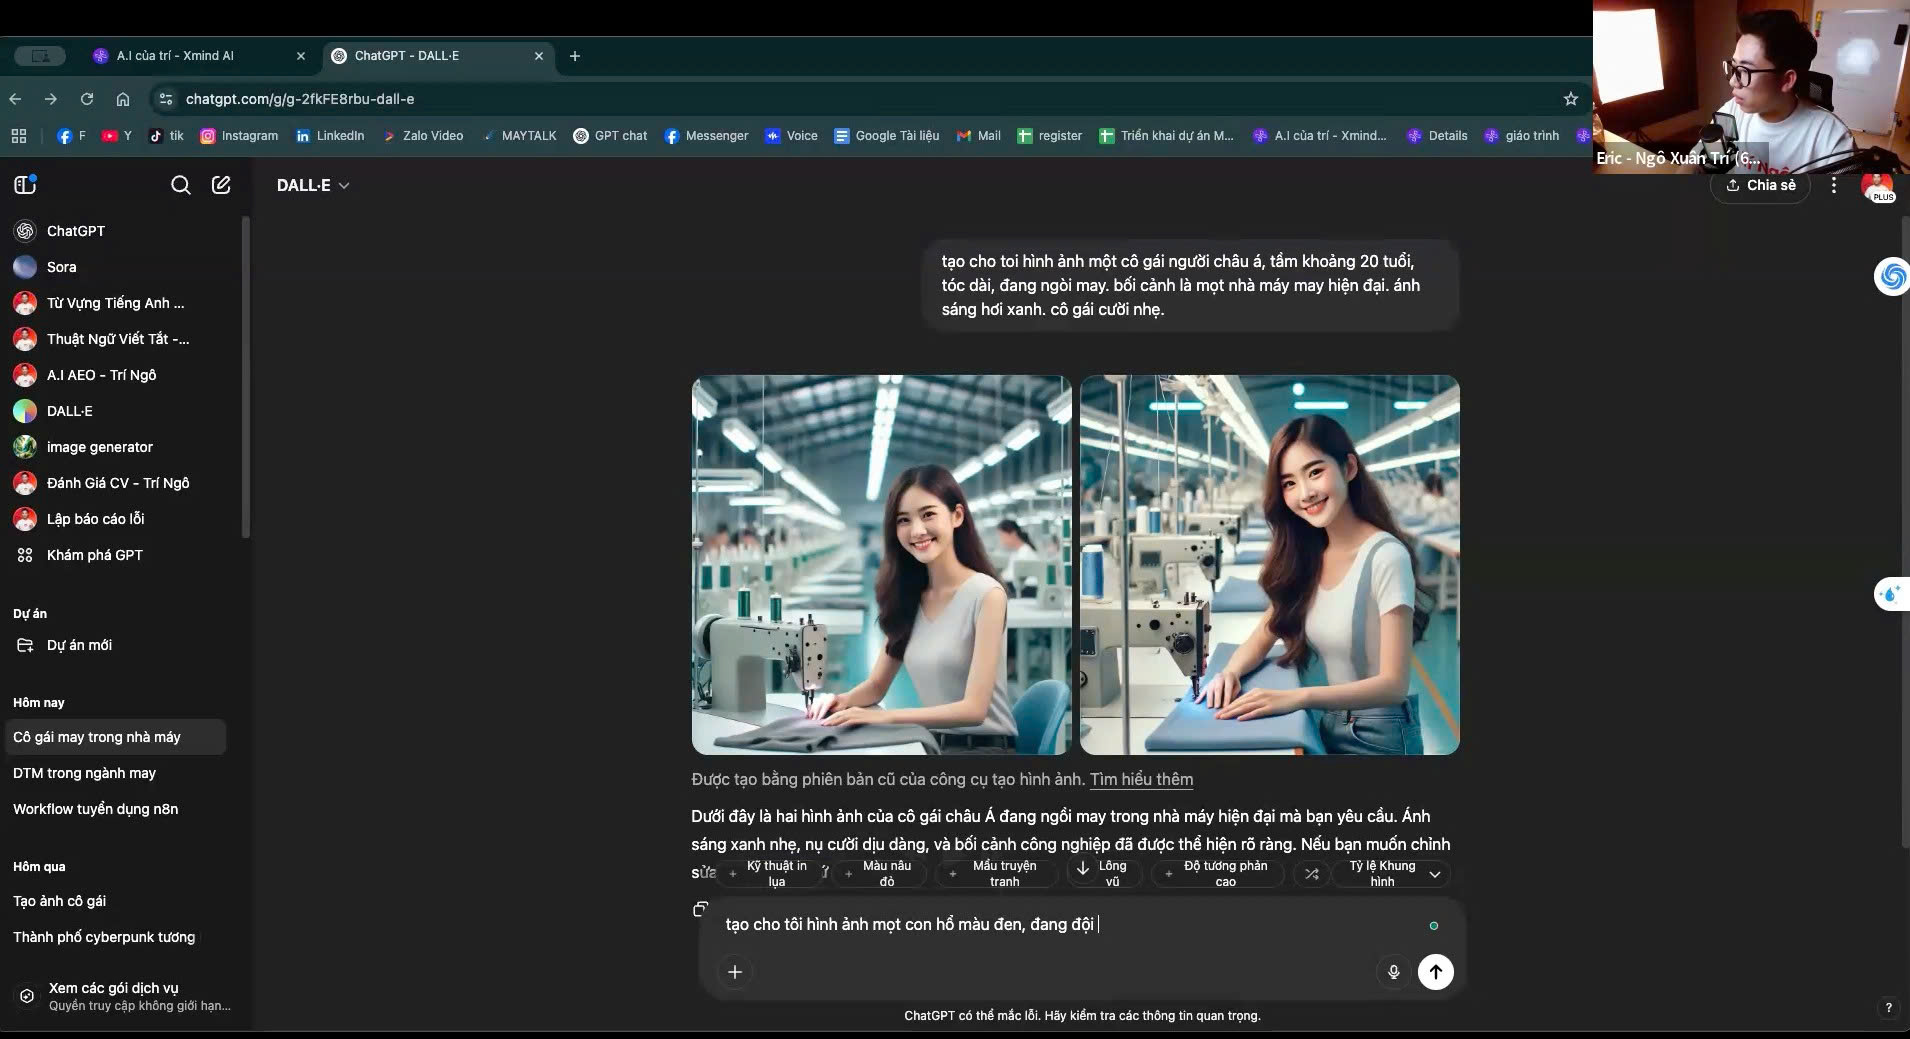Bookmark page with the star icon
The height and width of the screenshot is (1039, 1910).
(1570, 99)
